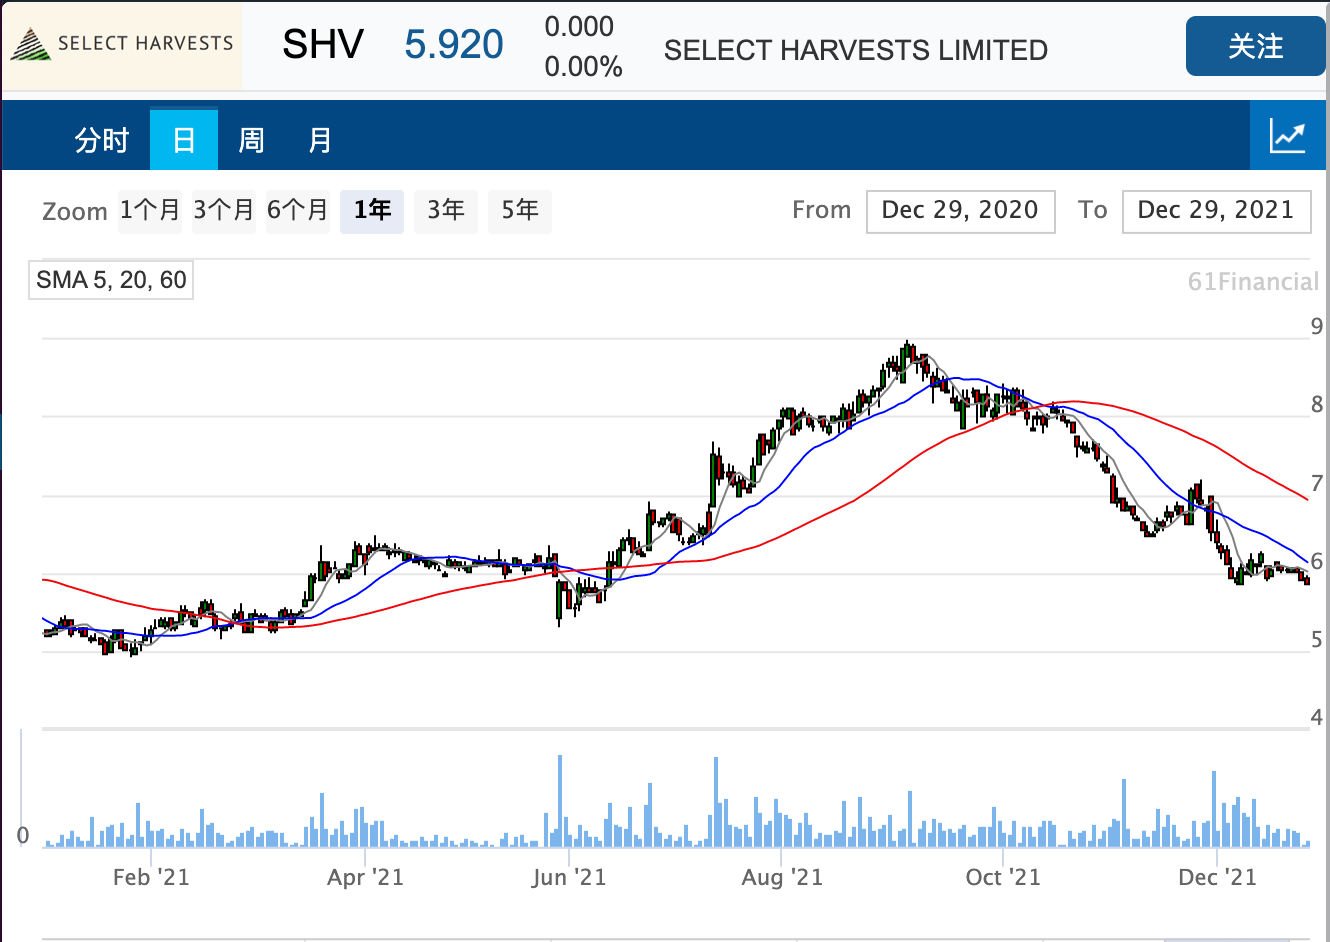Image resolution: width=1330 pixels, height=942 pixels.
Task: Click the Oct '21 axis label
Action: [1003, 877]
